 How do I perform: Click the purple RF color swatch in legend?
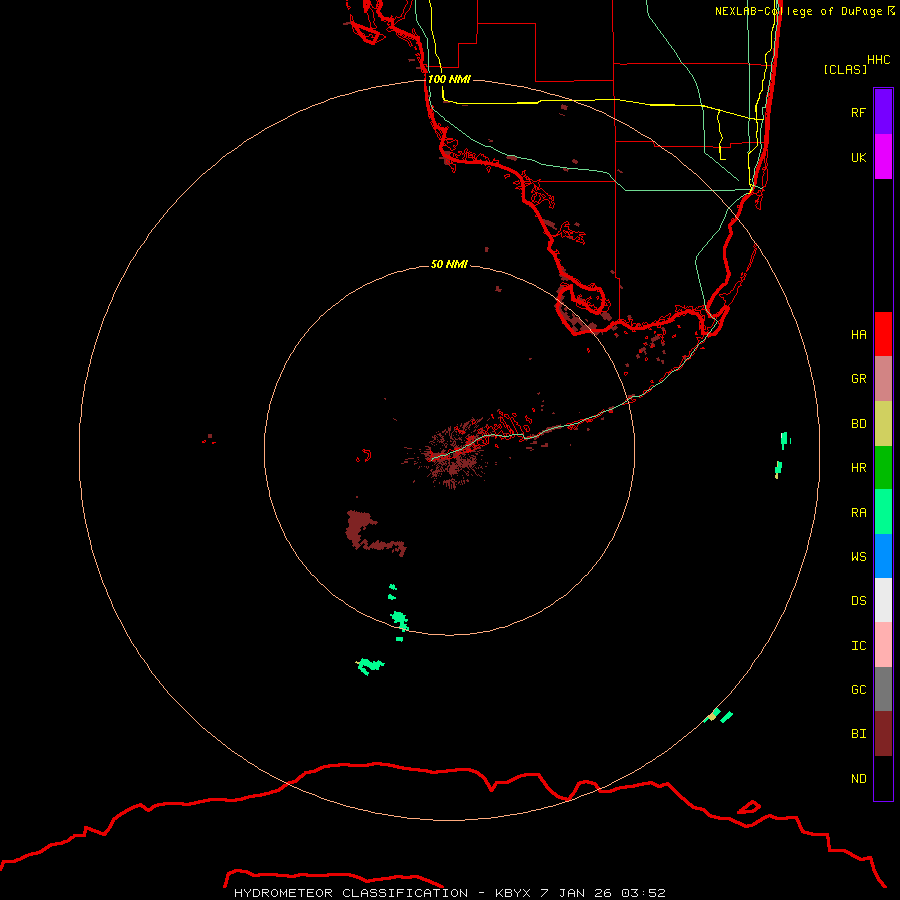coord(883,112)
